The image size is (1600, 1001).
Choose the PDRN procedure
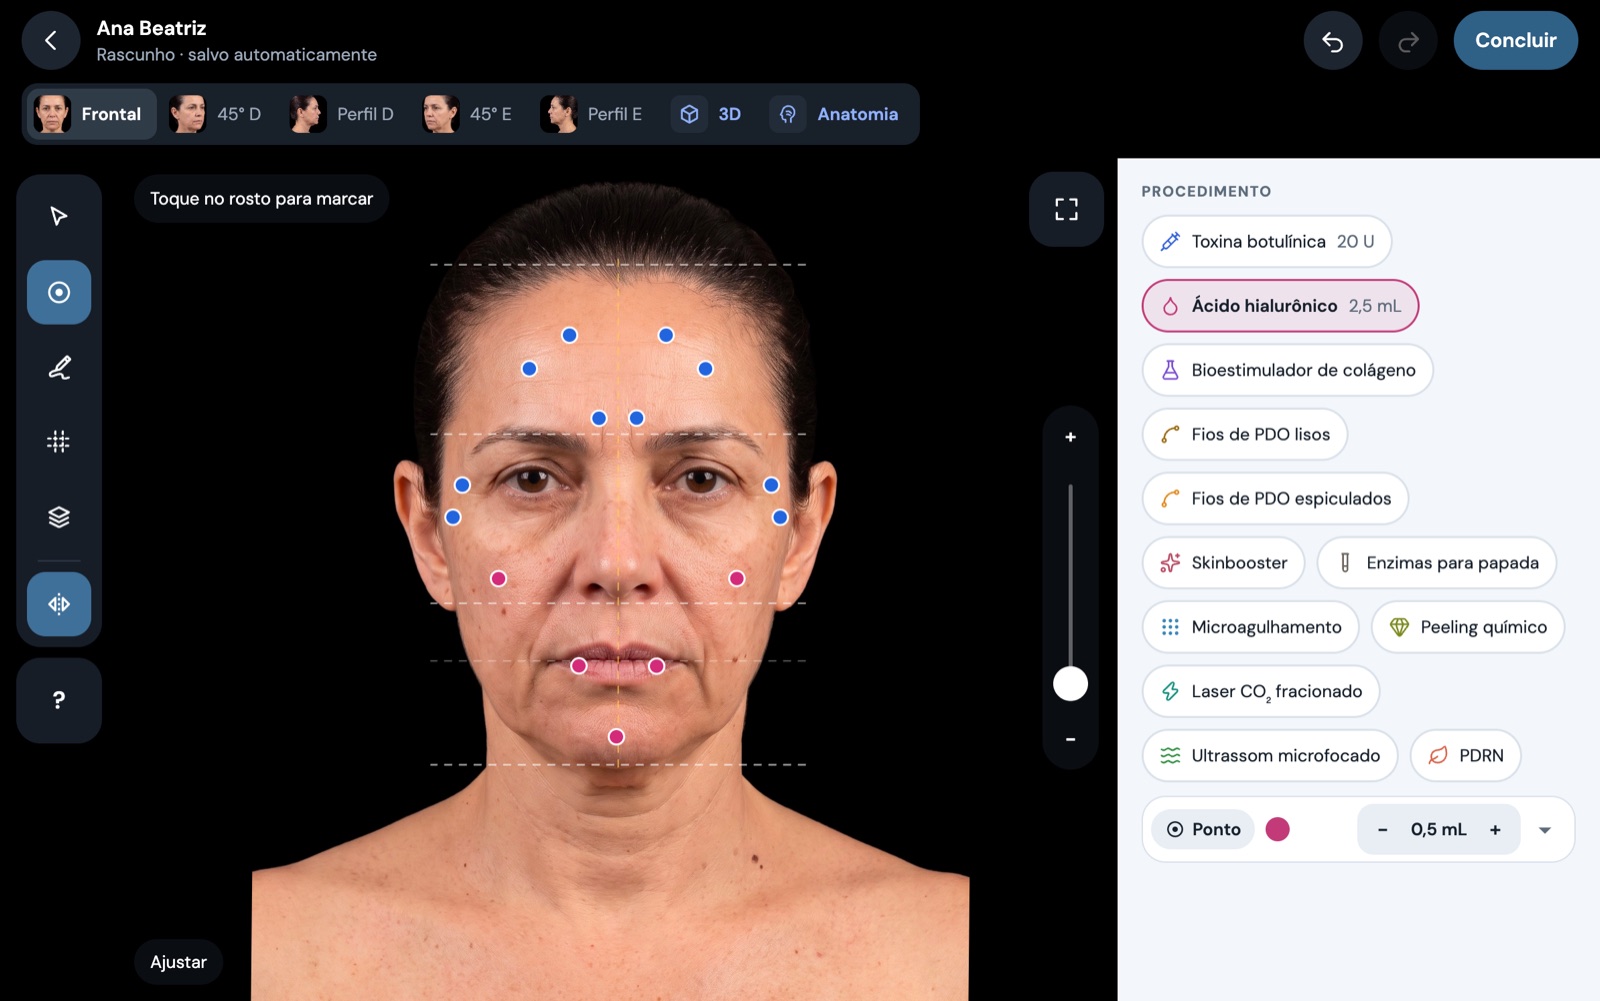click(x=1466, y=755)
